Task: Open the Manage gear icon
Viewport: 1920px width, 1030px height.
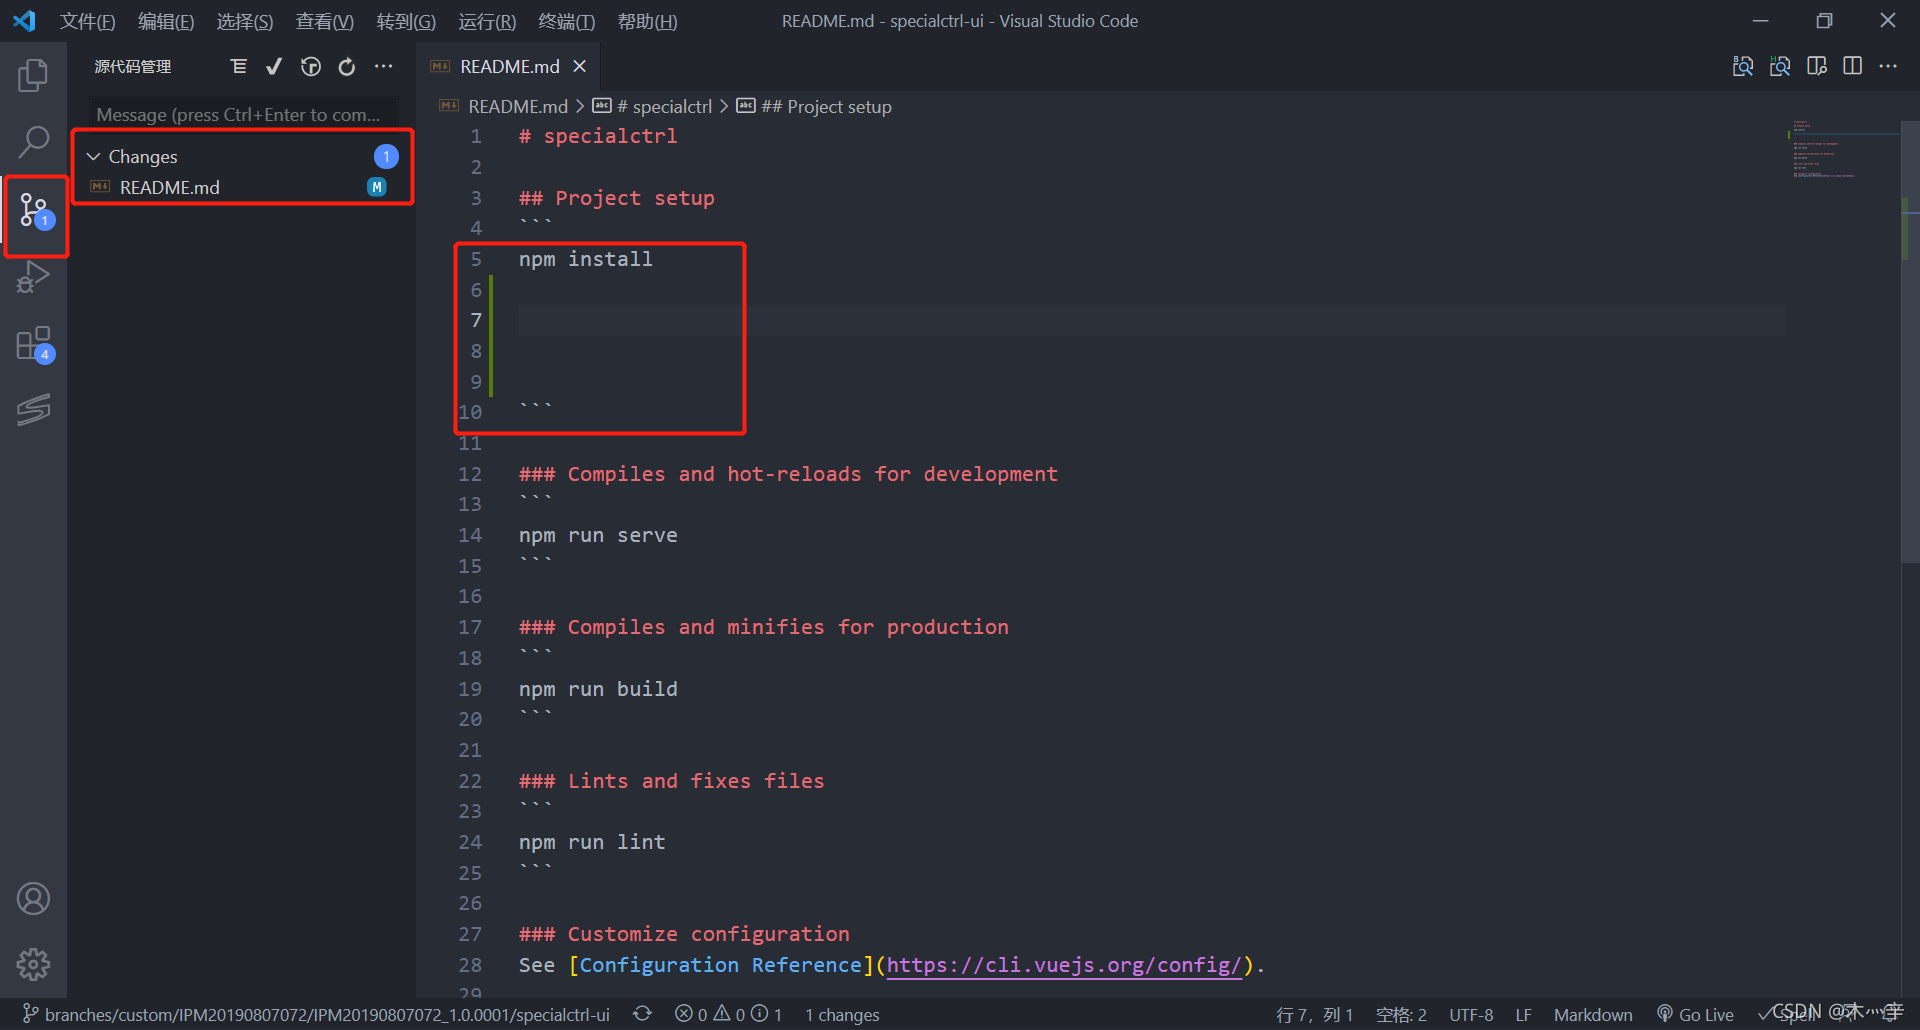Action: 33,964
